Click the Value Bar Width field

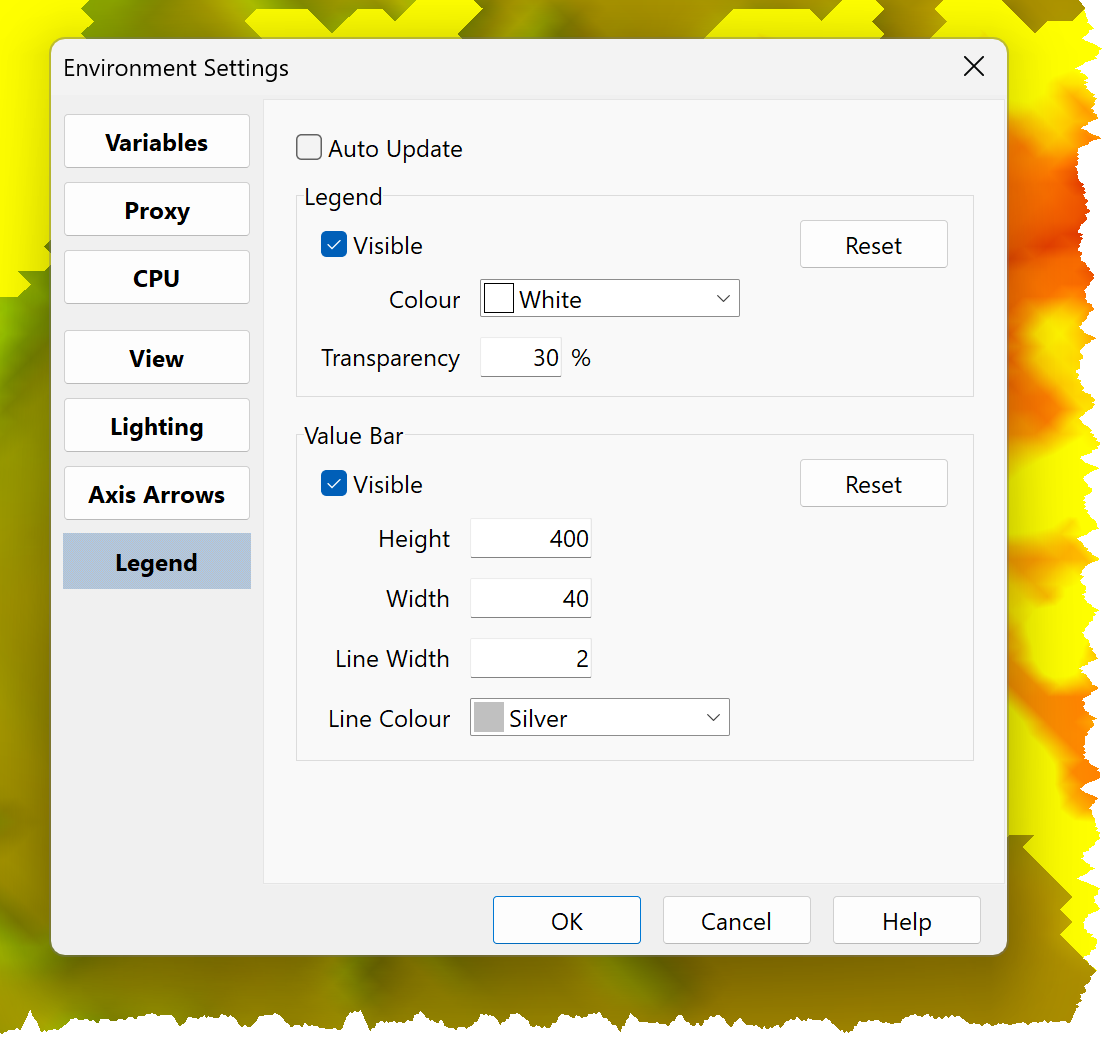pos(531,599)
